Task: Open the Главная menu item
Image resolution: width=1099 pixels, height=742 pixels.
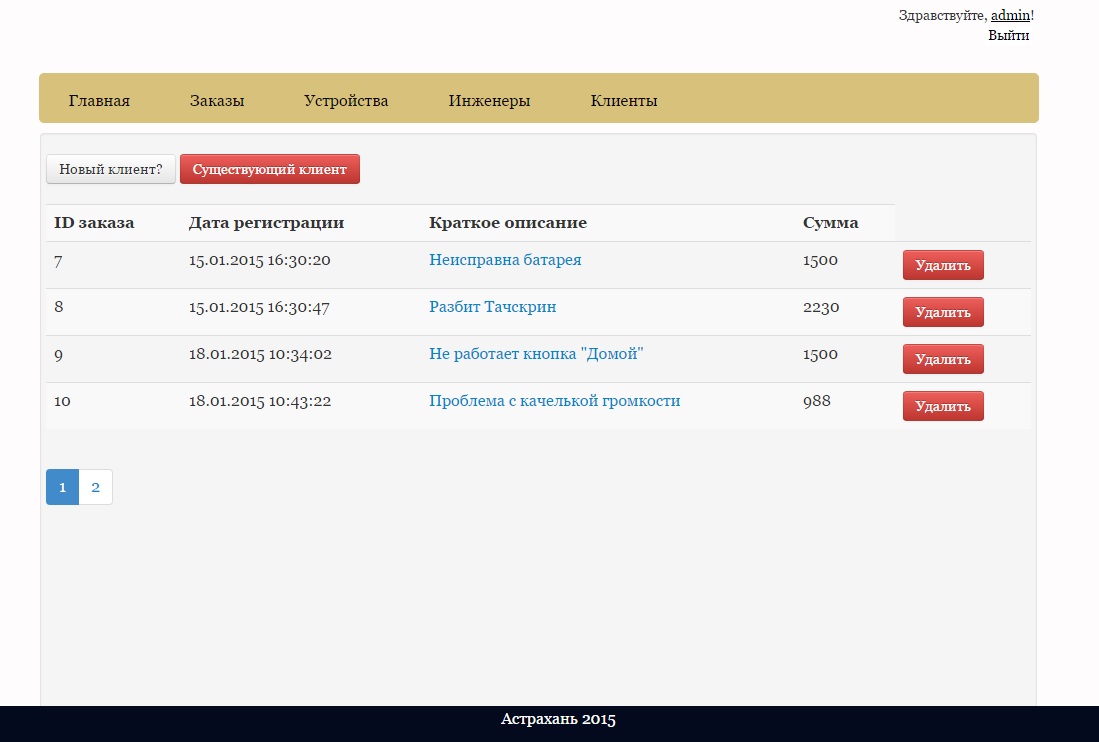Action: tap(99, 100)
